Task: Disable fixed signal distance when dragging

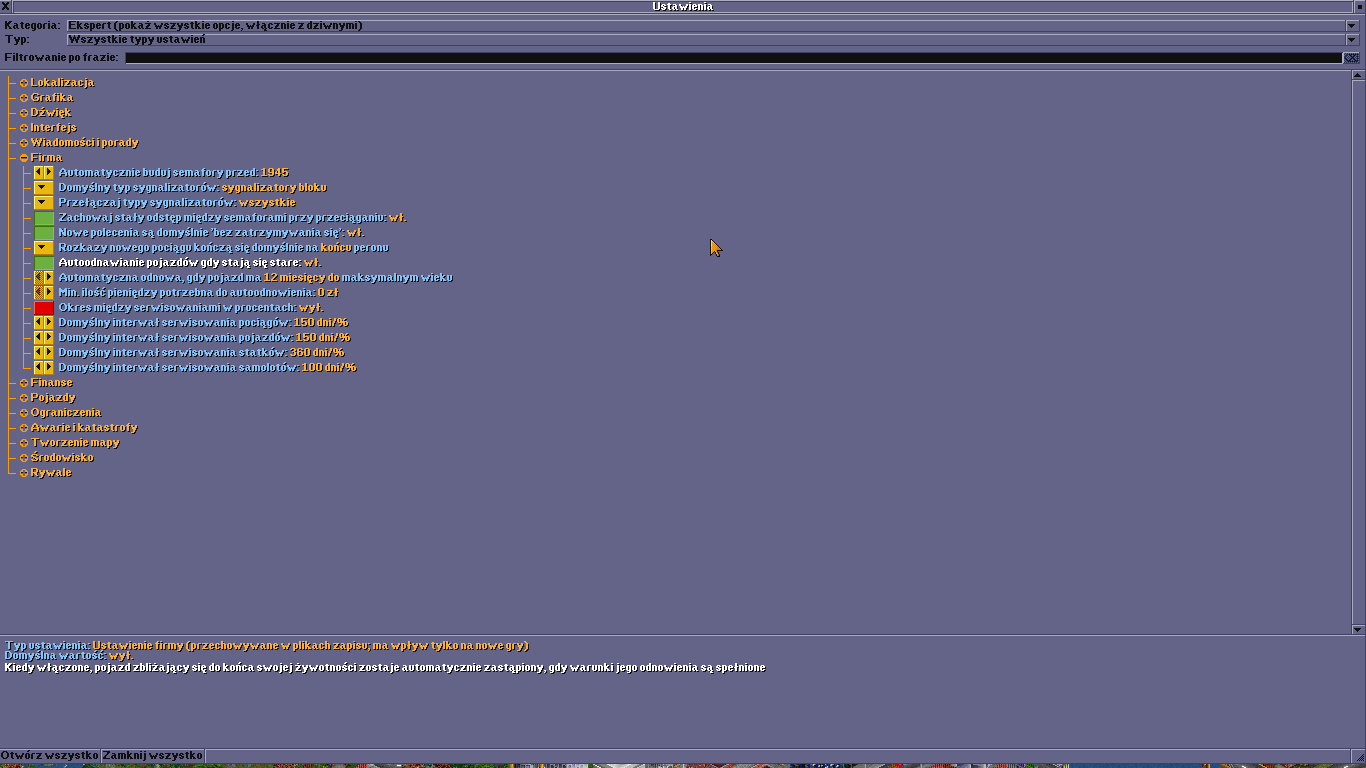Action: (44, 217)
